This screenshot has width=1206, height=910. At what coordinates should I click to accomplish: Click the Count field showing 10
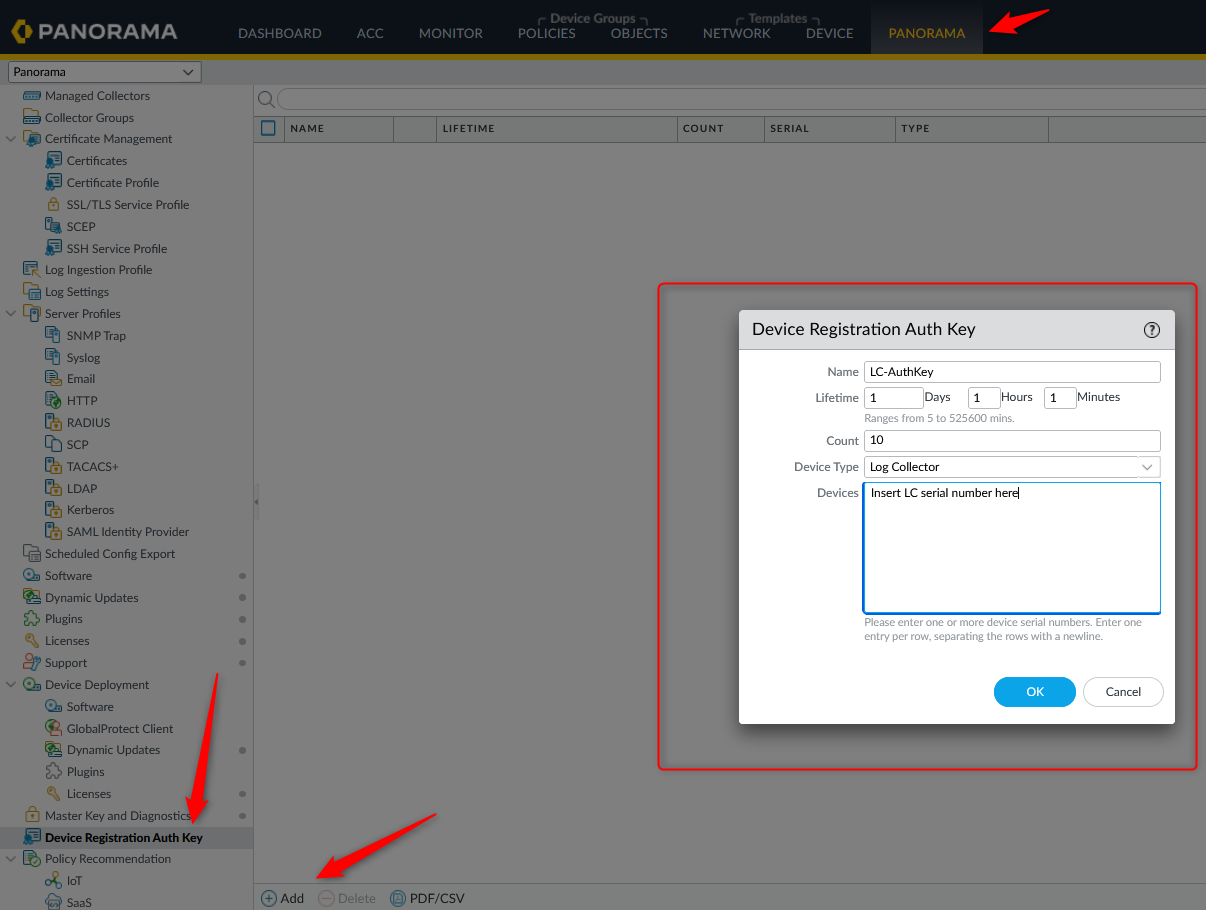(1012, 441)
